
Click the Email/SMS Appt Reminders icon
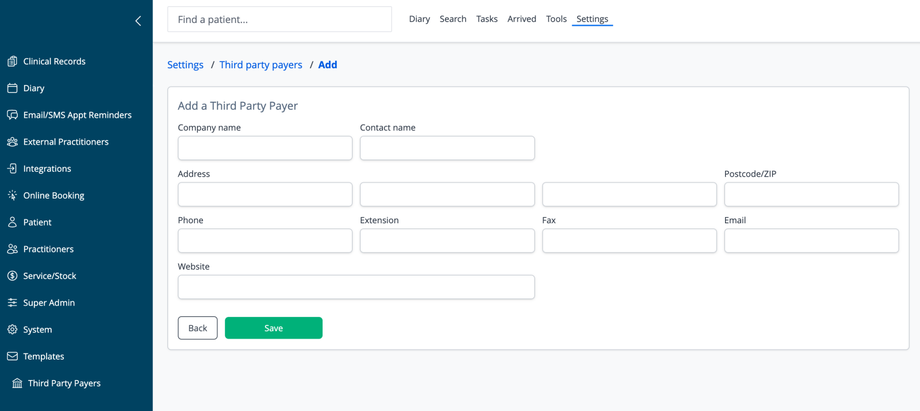pyautogui.click(x=12, y=115)
